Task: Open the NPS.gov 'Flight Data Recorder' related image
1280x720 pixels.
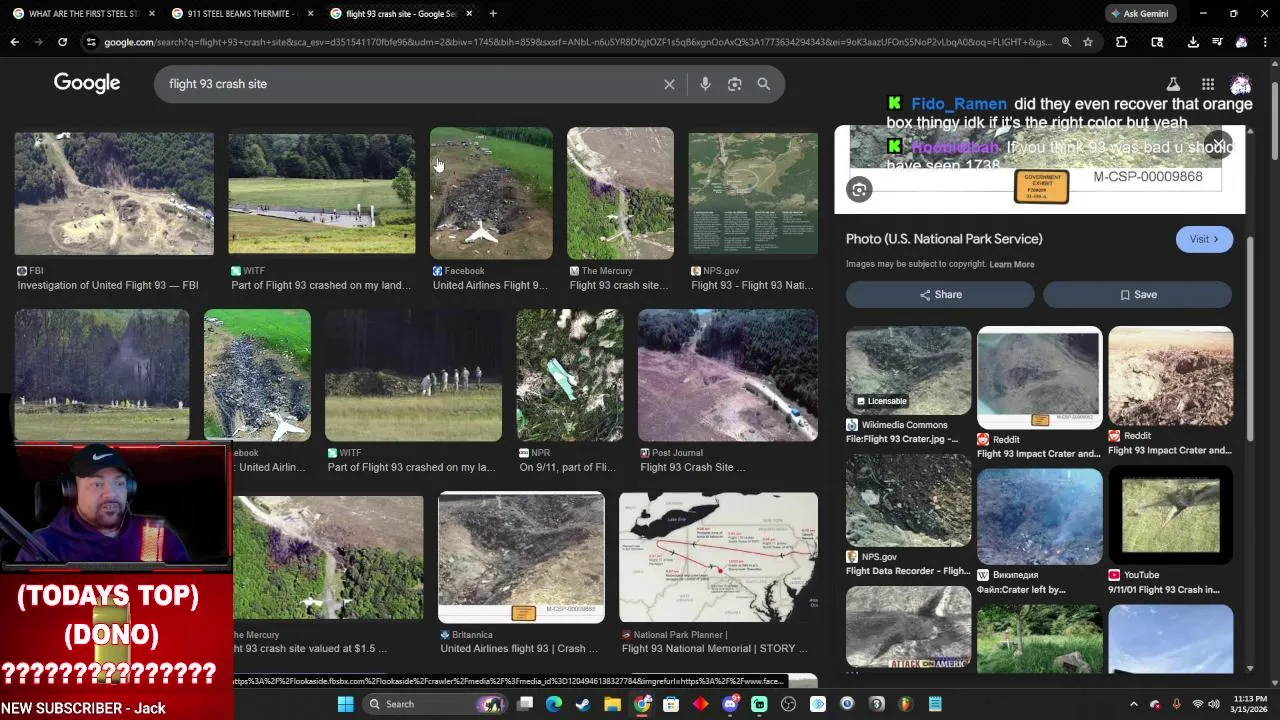Action: 908,501
